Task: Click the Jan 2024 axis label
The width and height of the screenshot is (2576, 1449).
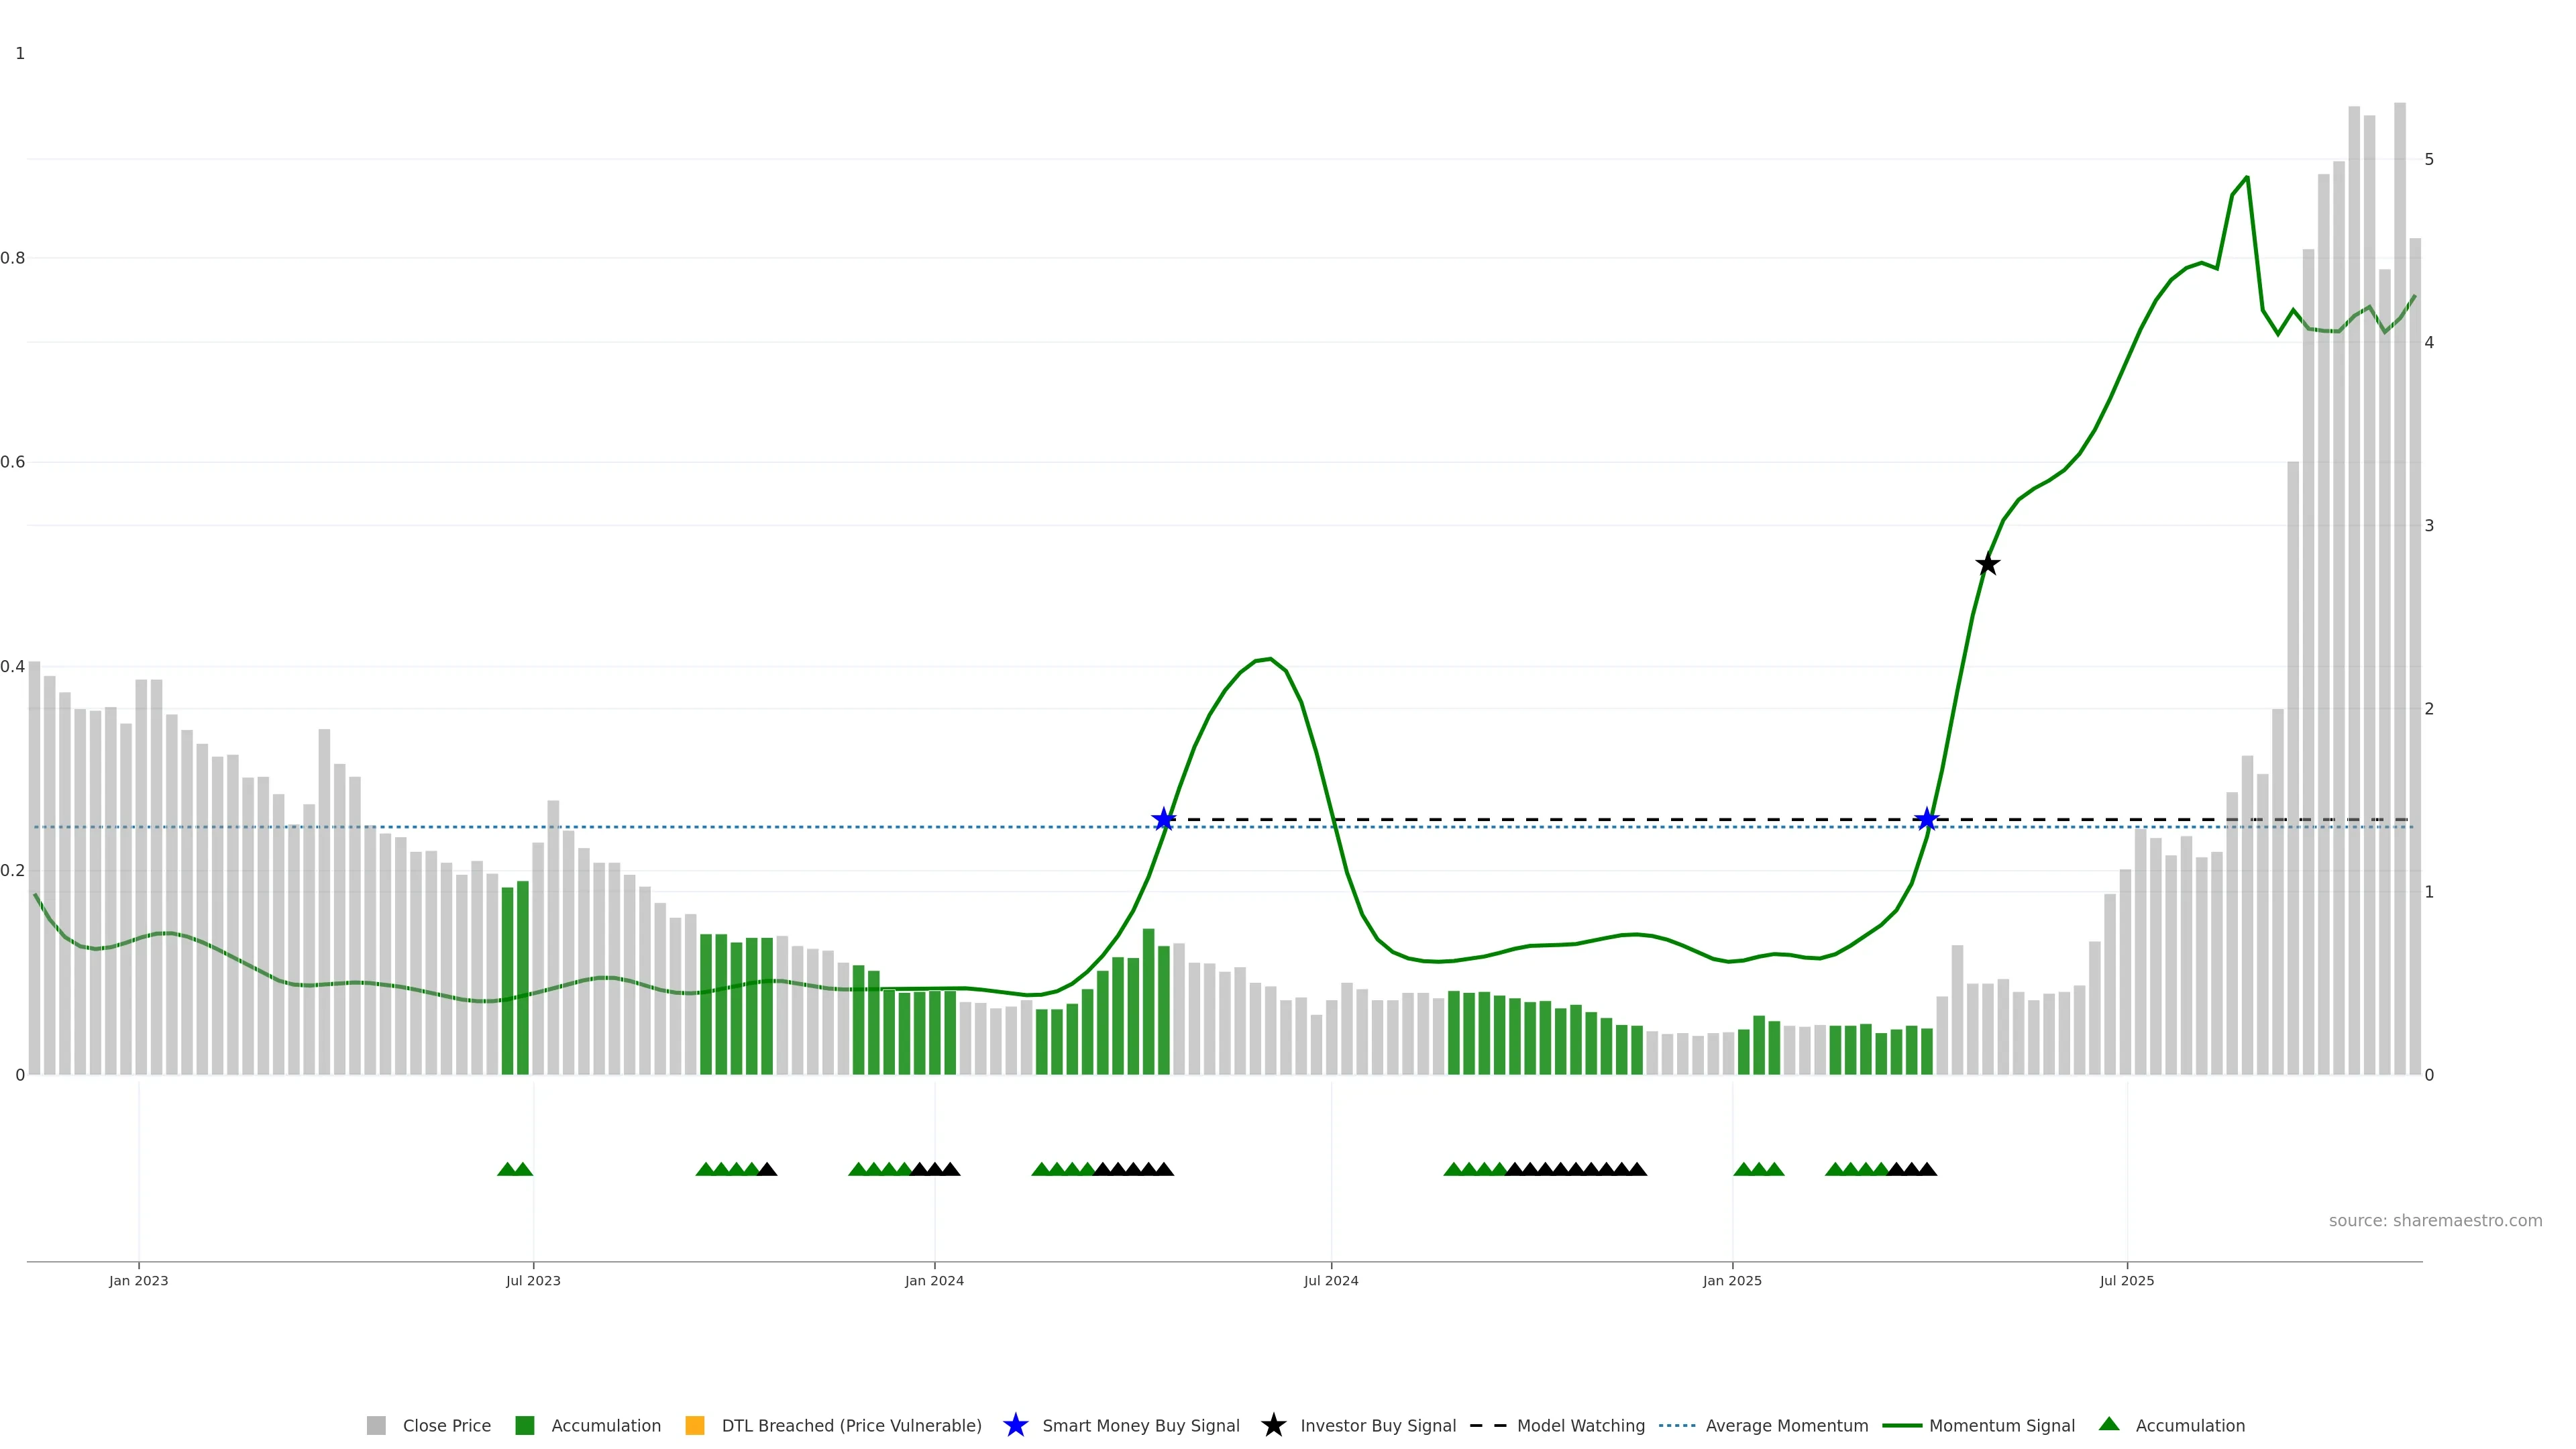Action: pyautogui.click(x=934, y=1280)
